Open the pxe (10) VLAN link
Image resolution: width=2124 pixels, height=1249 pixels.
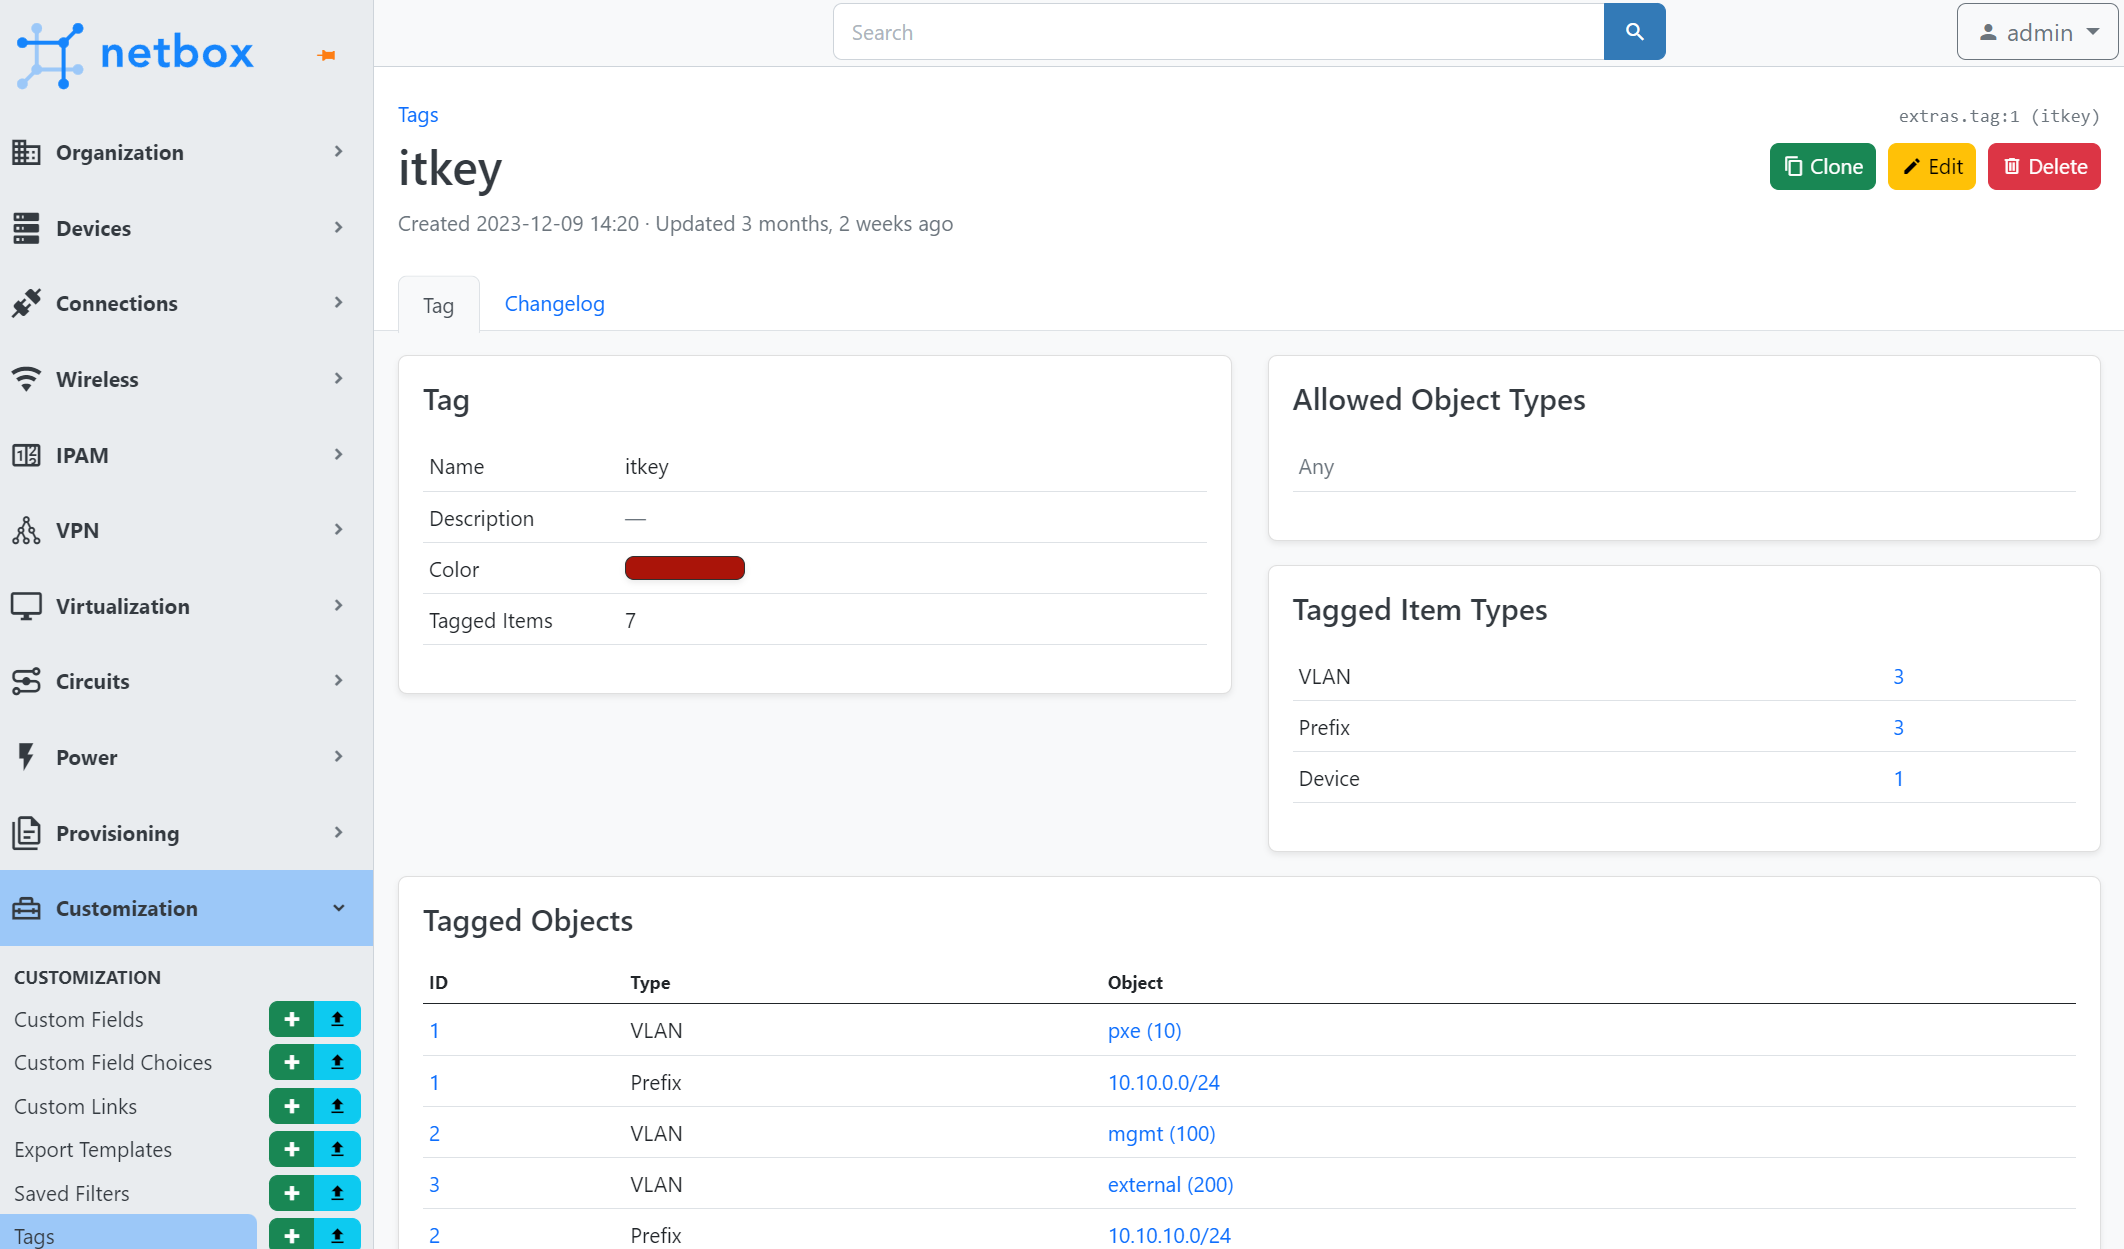pos(1144,1031)
